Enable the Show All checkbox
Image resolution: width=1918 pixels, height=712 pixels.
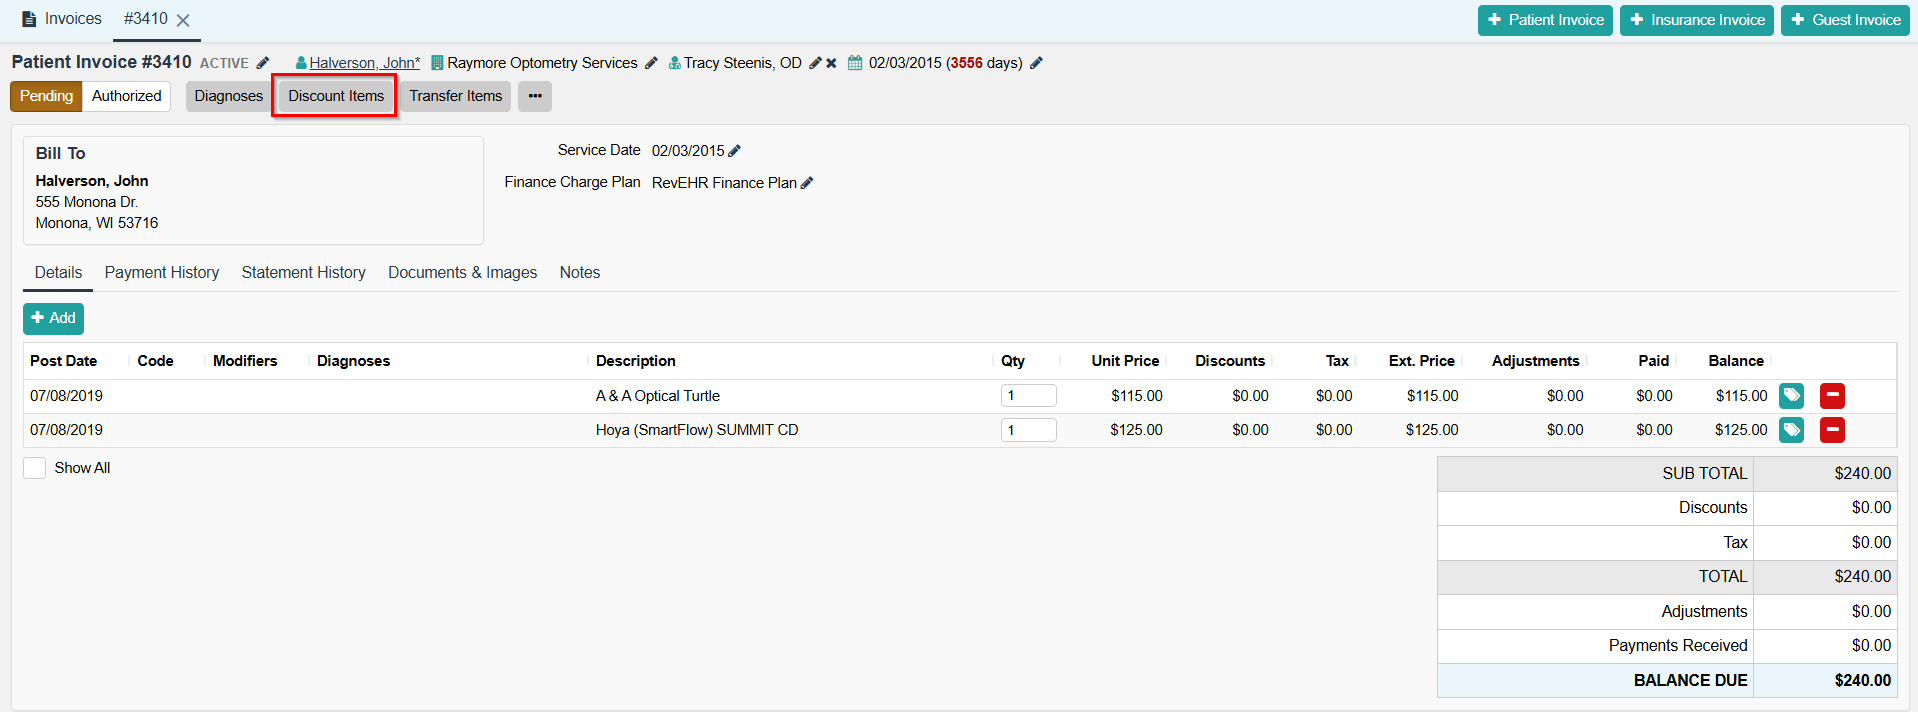[x=35, y=468]
